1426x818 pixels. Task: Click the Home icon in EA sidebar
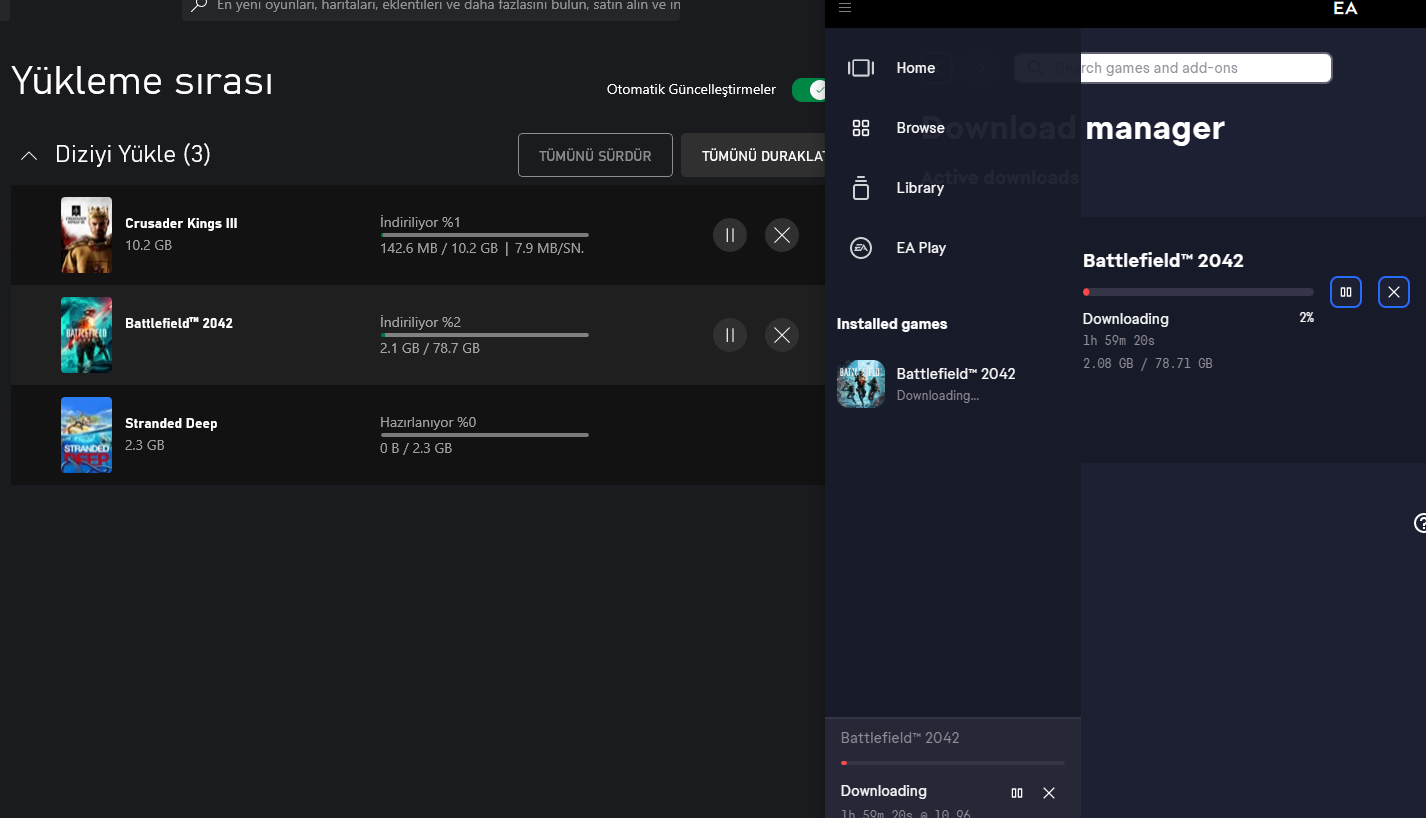tap(861, 68)
